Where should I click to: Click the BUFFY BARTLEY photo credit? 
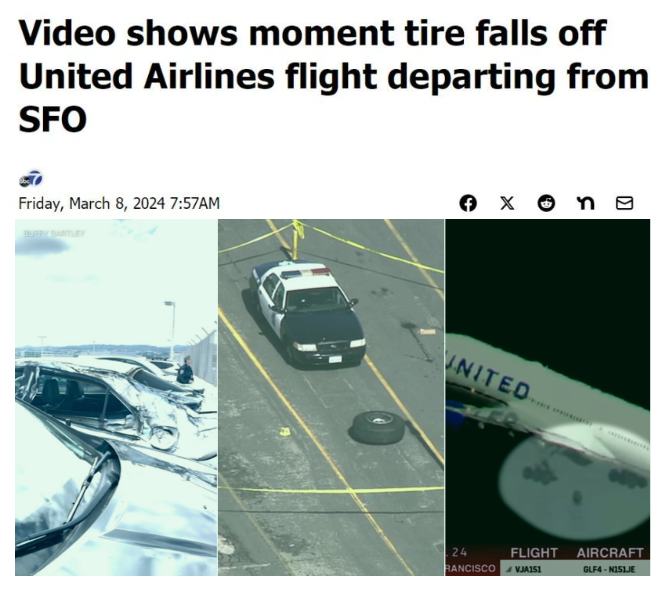[54, 233]
